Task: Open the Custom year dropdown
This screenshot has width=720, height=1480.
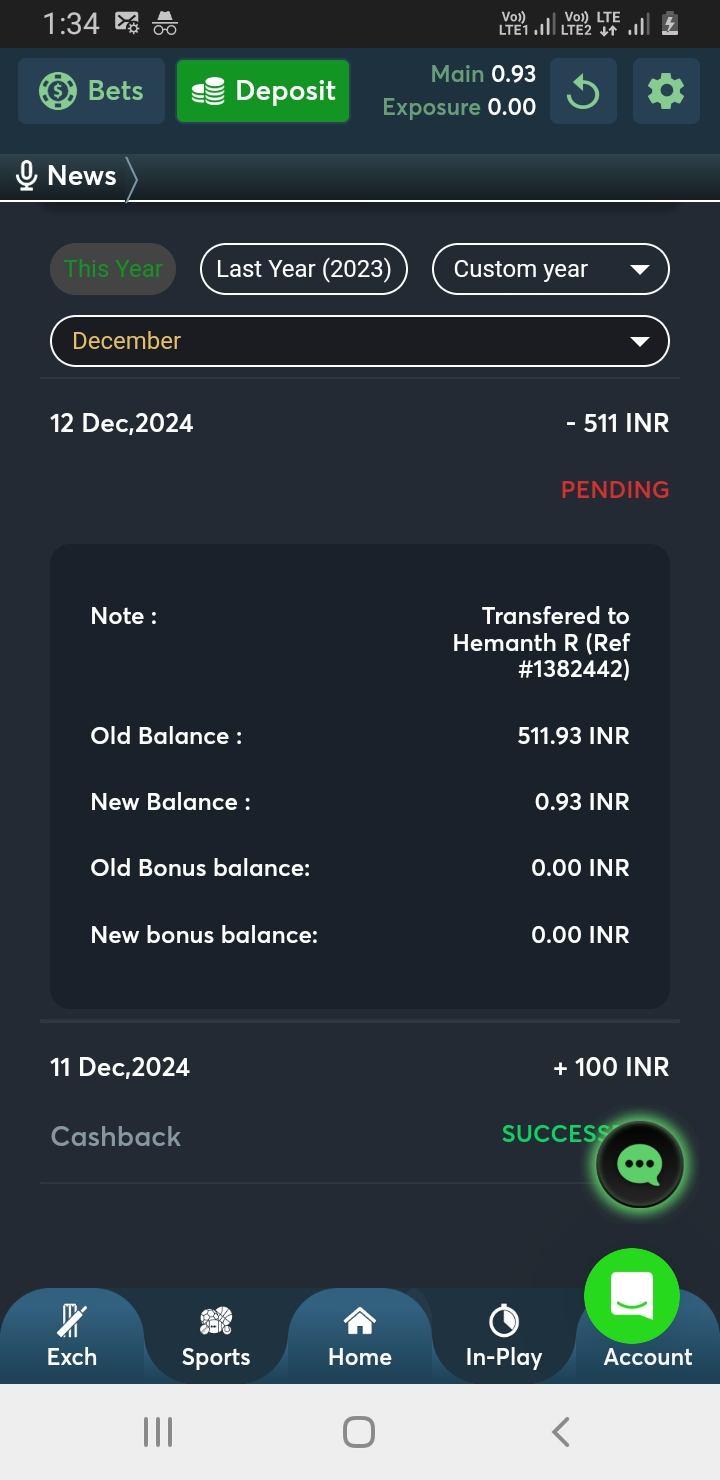Action: pyautogui.click(x=550, y=269)
